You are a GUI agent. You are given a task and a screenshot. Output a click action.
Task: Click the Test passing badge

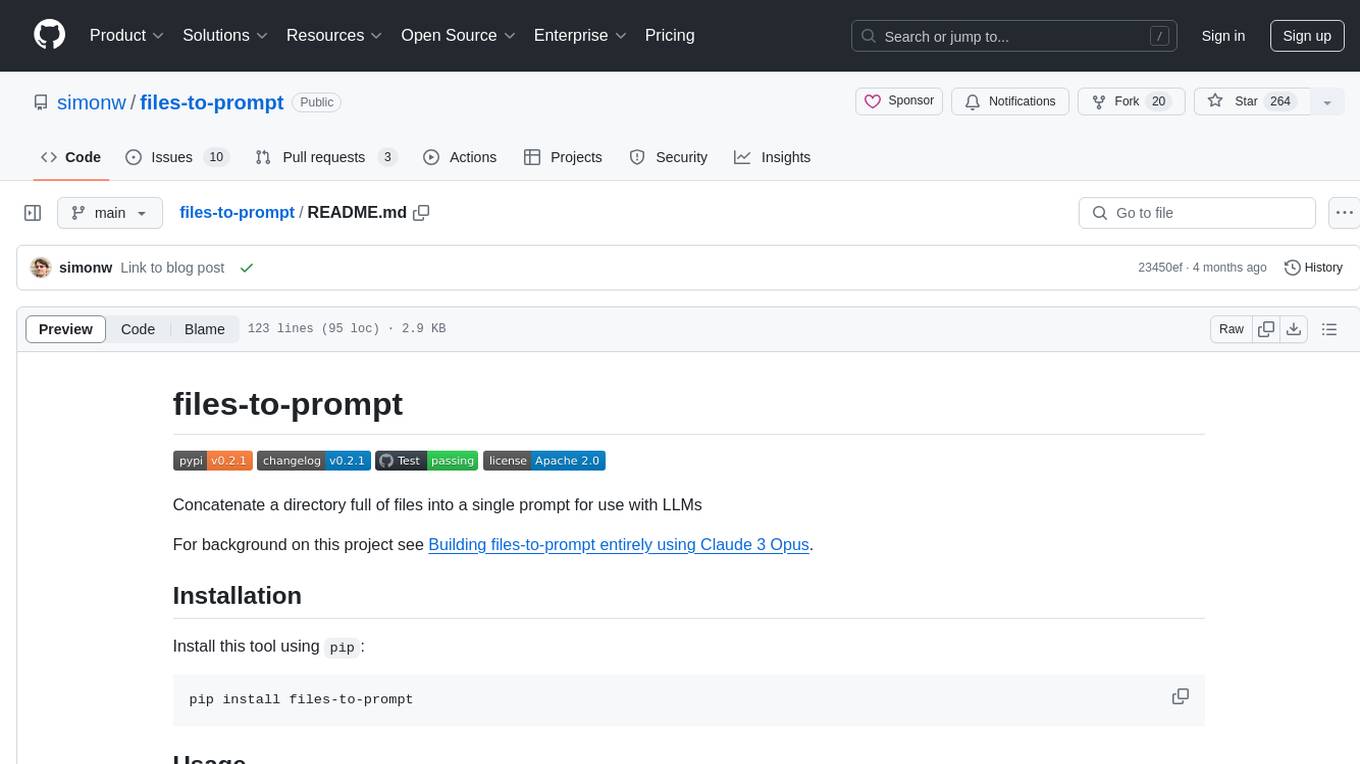pyautogui.click(x=427, y=460)
